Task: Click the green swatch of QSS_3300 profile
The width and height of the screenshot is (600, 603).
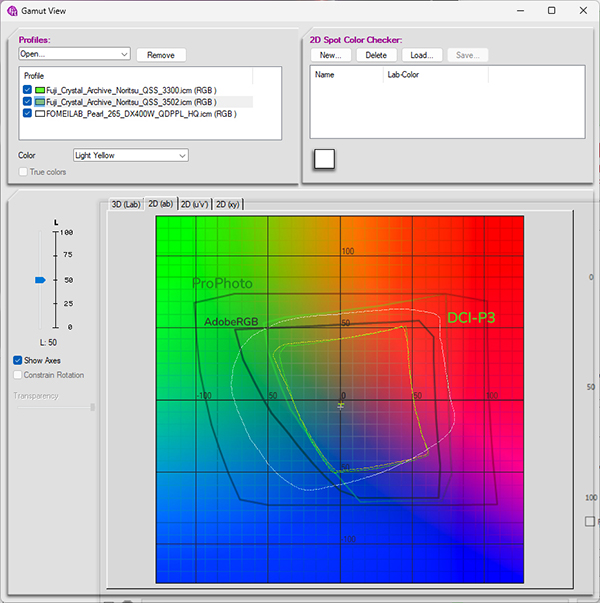Action: point(40,90)
